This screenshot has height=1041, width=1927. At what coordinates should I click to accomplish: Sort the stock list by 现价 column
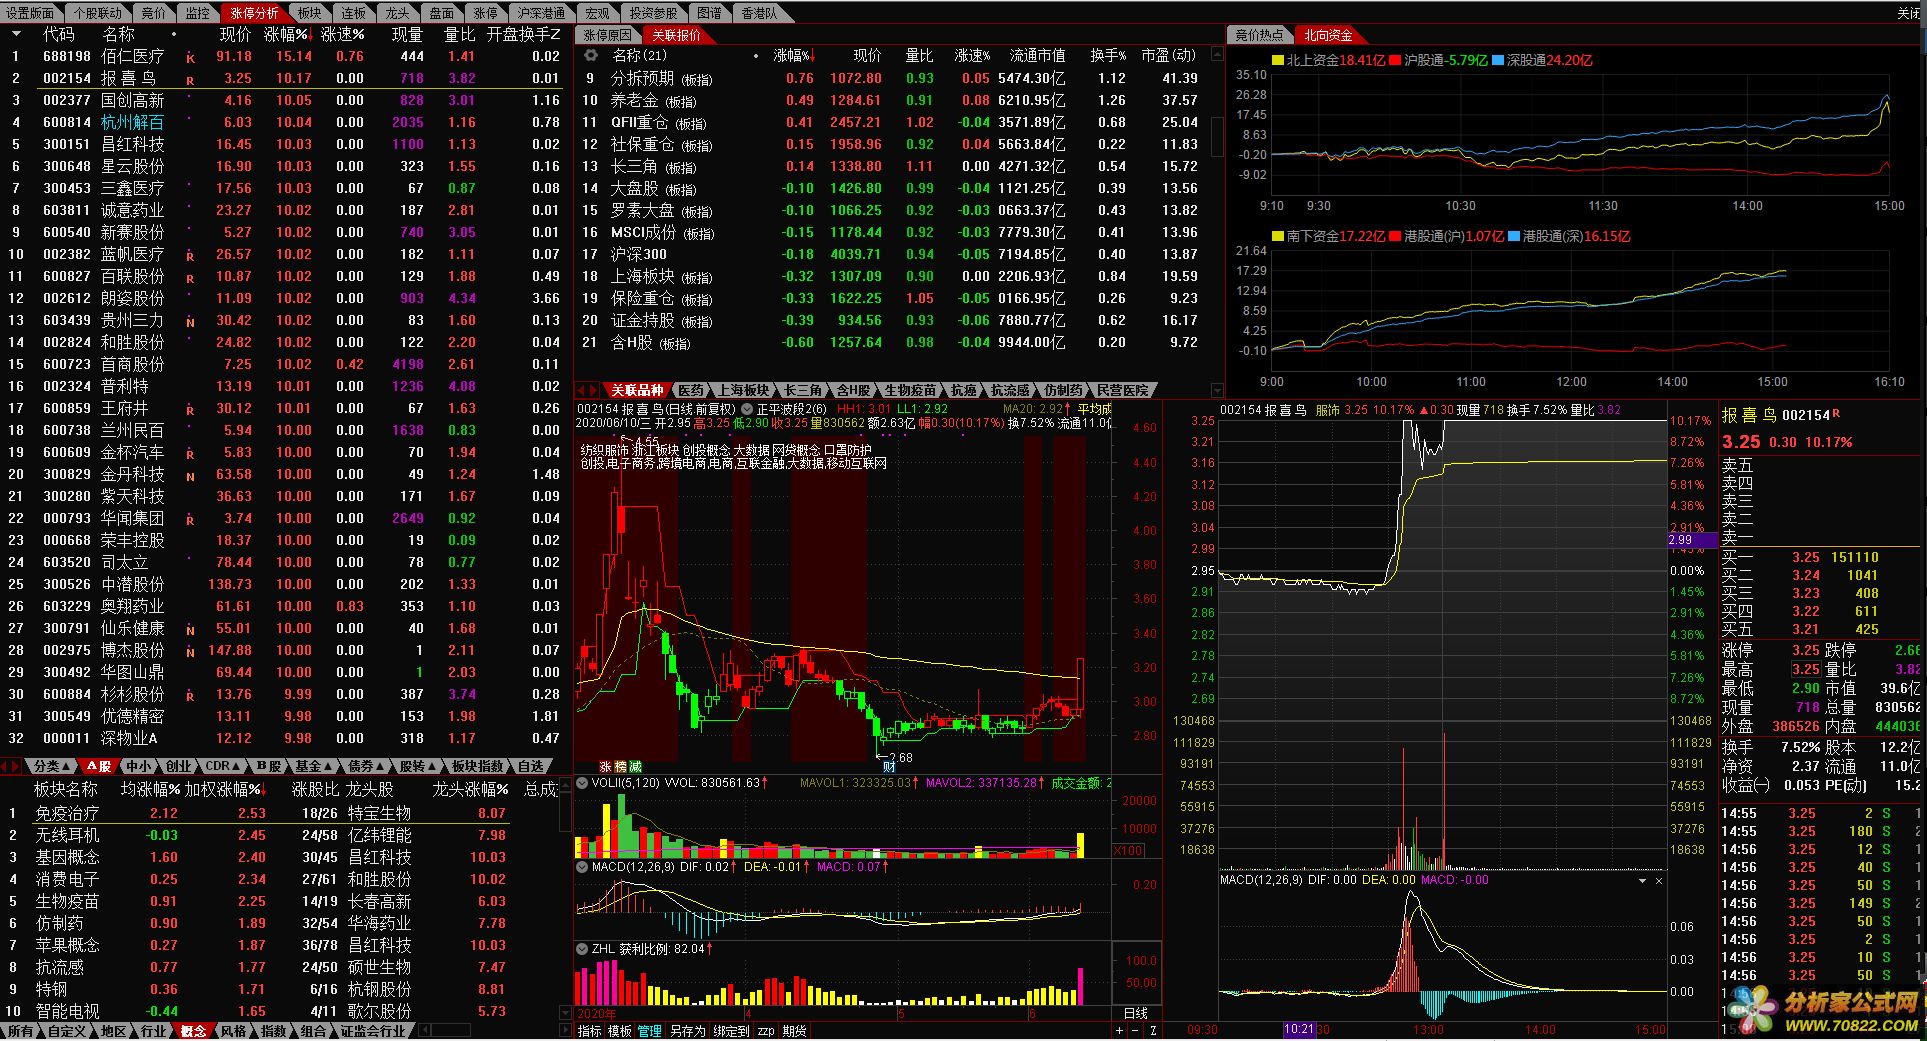tap(235, 34)
